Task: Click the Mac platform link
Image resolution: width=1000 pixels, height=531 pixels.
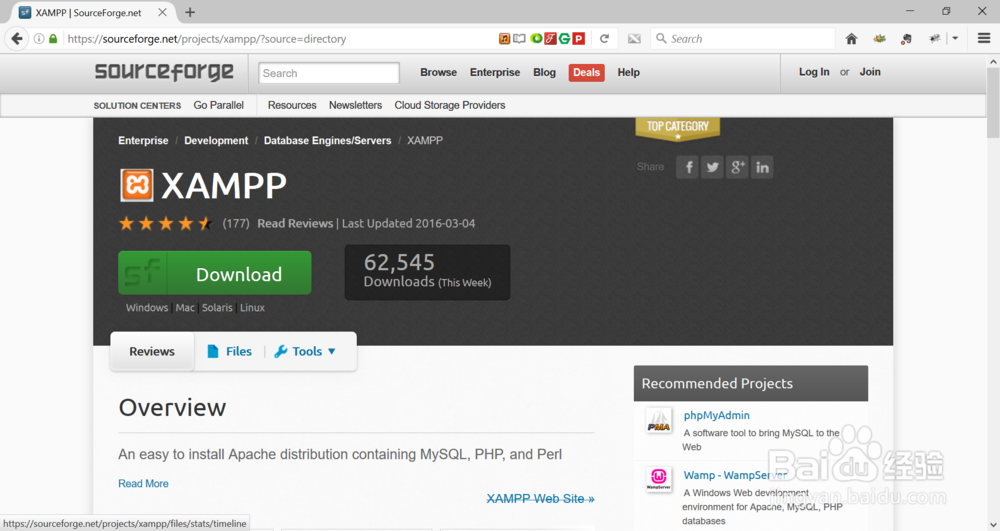Action: tap(185, 307)
